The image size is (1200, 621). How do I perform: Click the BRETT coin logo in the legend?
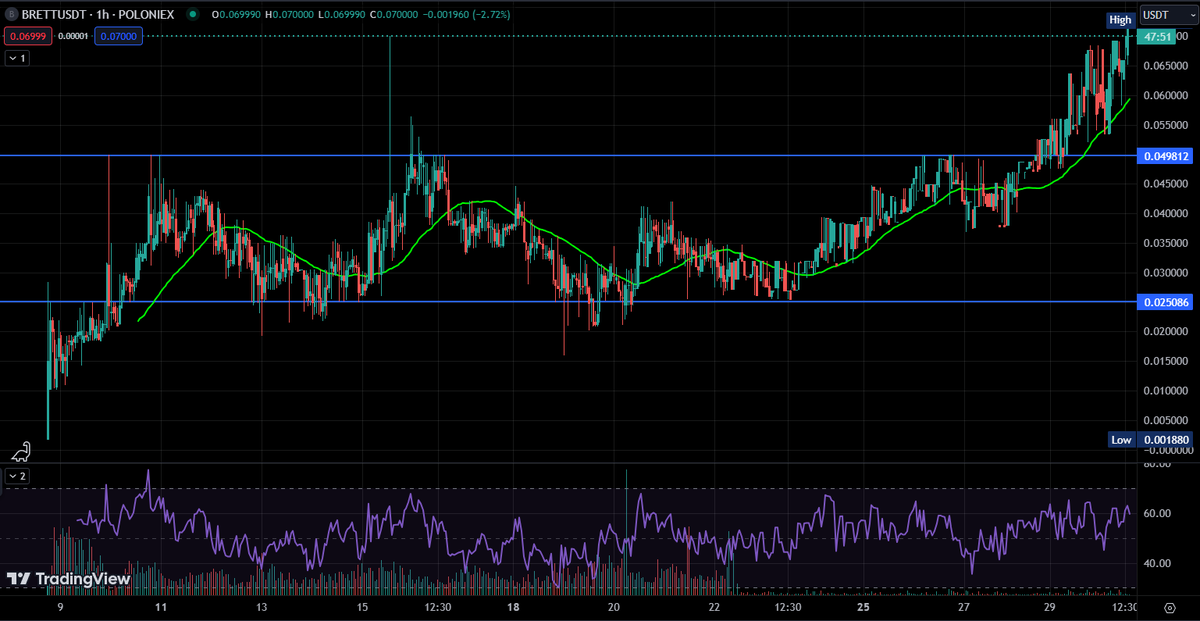(x=13, y=14)
